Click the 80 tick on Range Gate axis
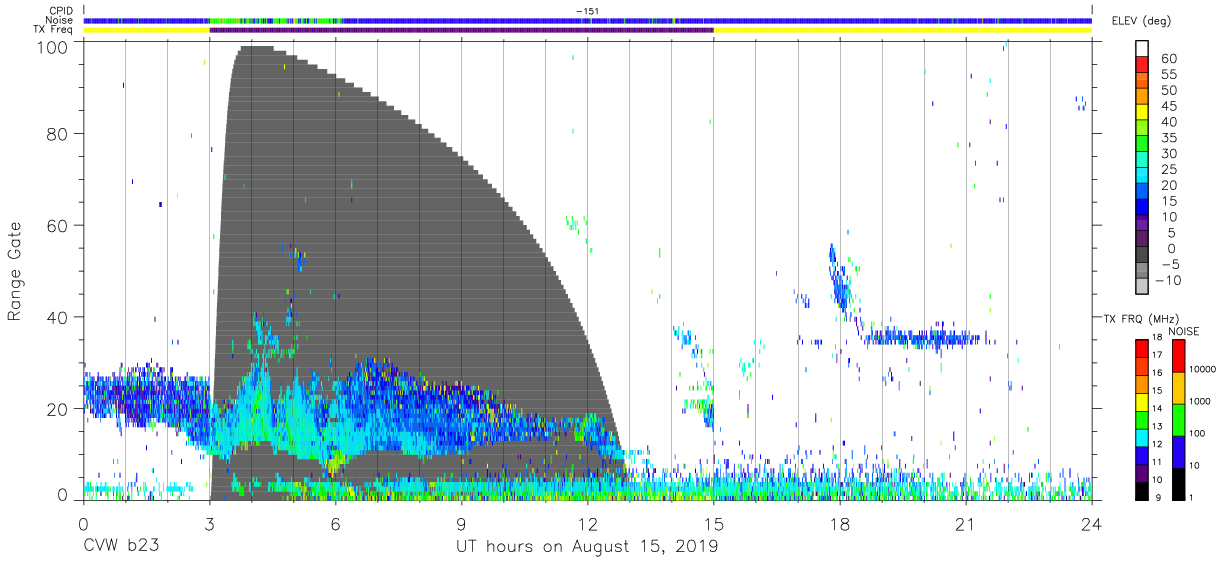This screenshot has width=1228, height=567. 56,134
